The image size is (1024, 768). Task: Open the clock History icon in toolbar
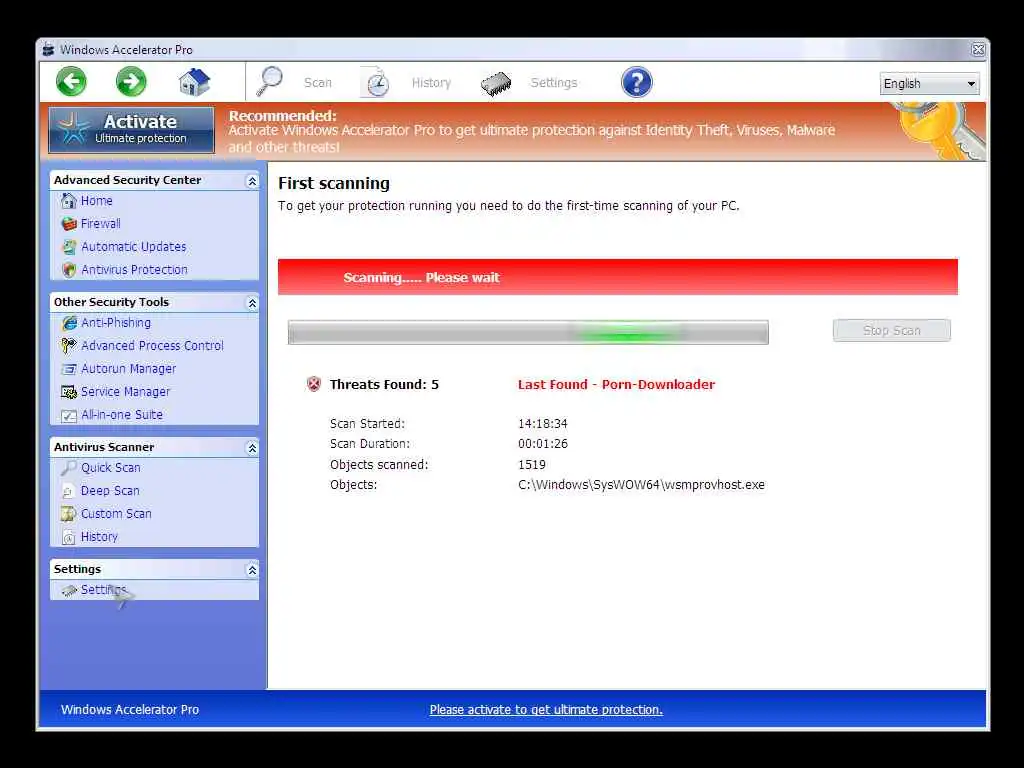pos(376,82)
